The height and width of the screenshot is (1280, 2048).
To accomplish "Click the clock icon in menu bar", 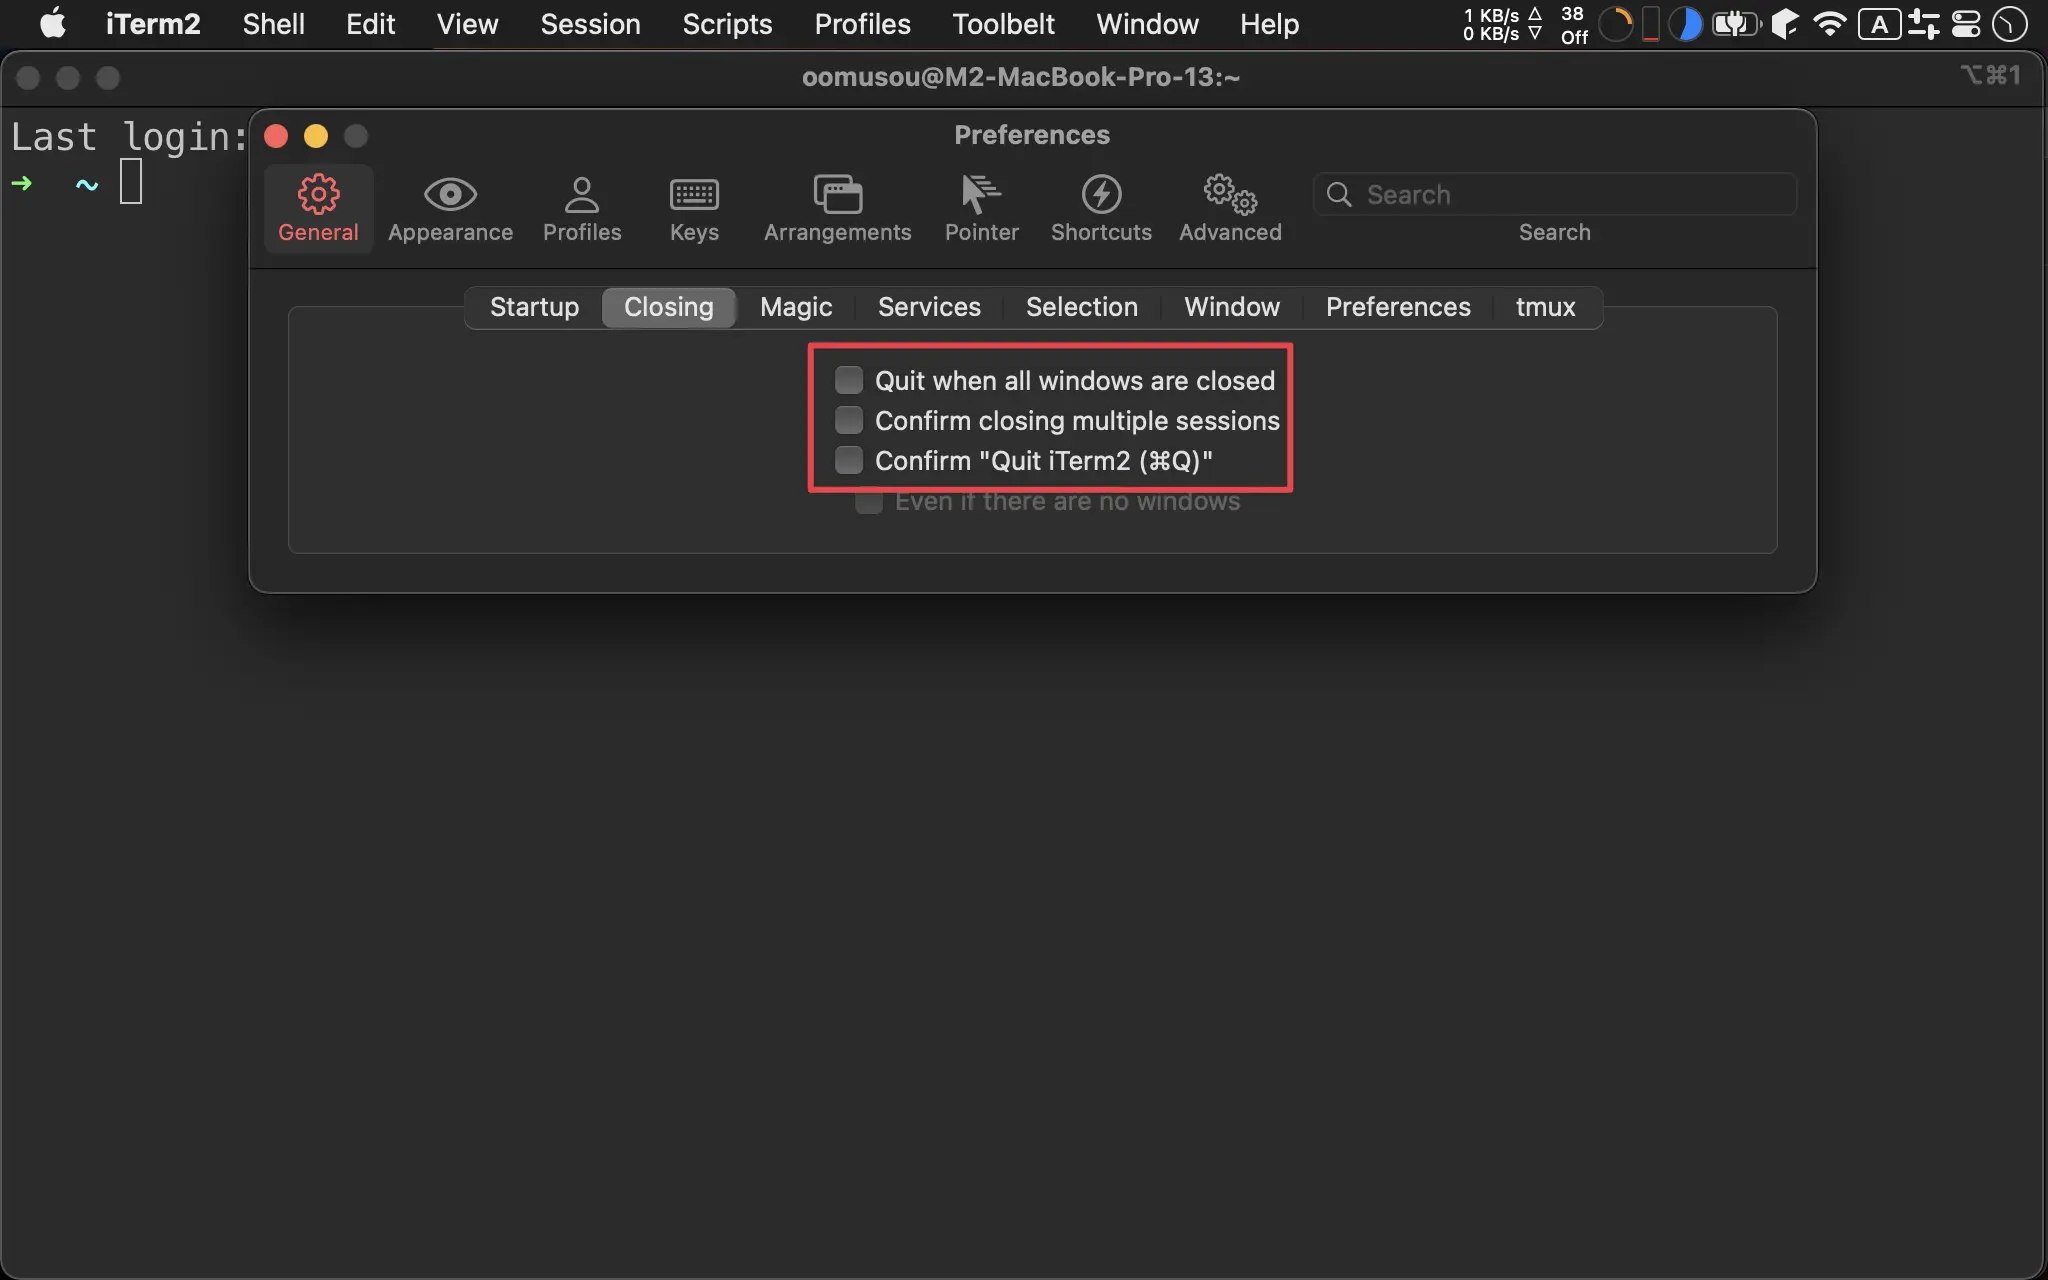I will (x=2009, y=24).
